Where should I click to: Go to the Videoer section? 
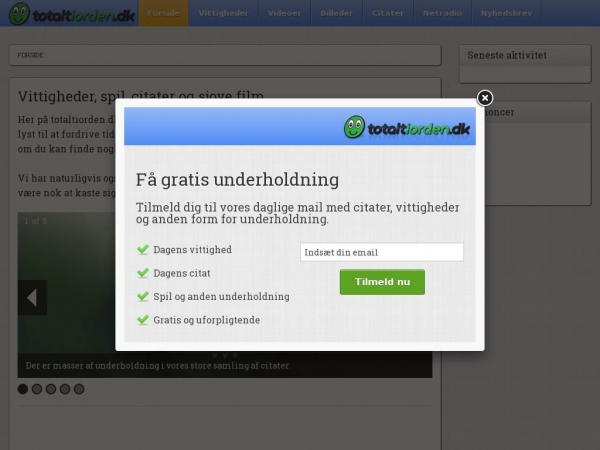point(284,13)
